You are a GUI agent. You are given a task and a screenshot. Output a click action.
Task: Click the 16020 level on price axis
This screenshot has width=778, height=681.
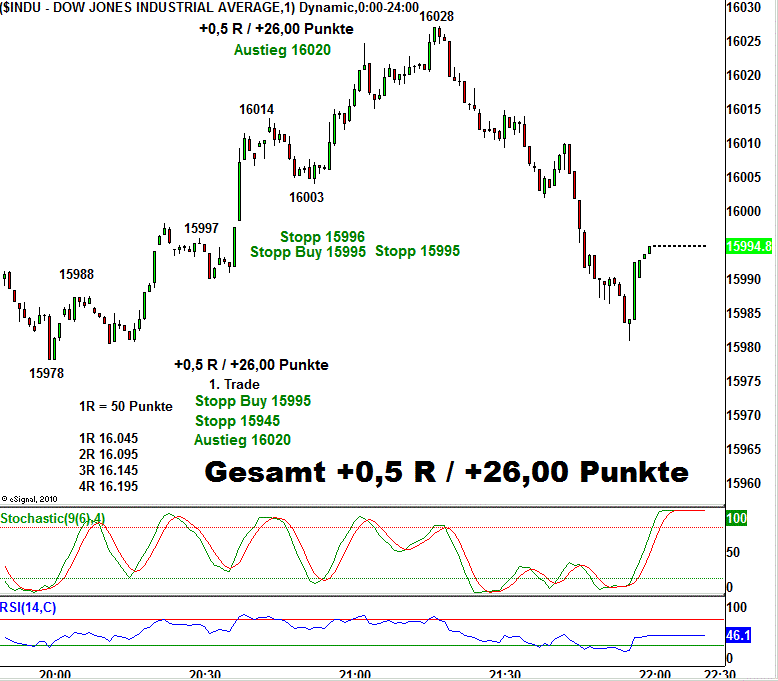[746, 75]
